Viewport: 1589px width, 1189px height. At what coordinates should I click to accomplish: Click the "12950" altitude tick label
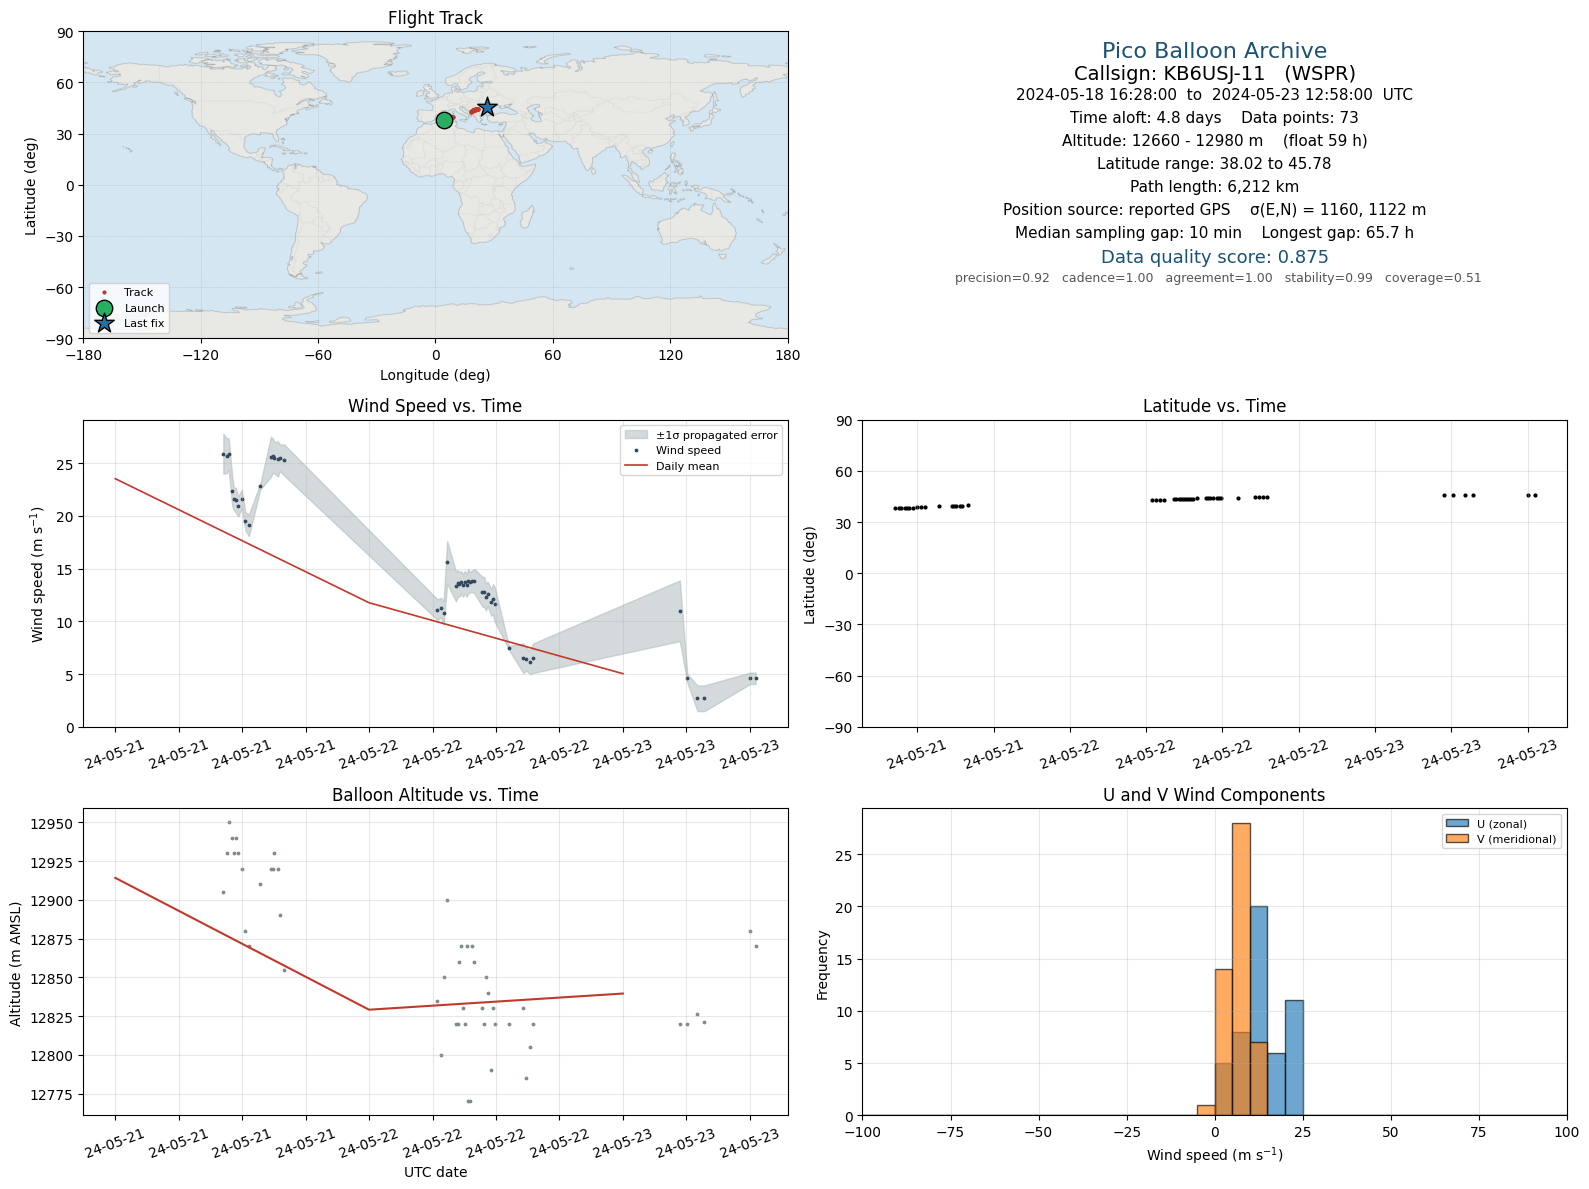[x=52, y=824]
